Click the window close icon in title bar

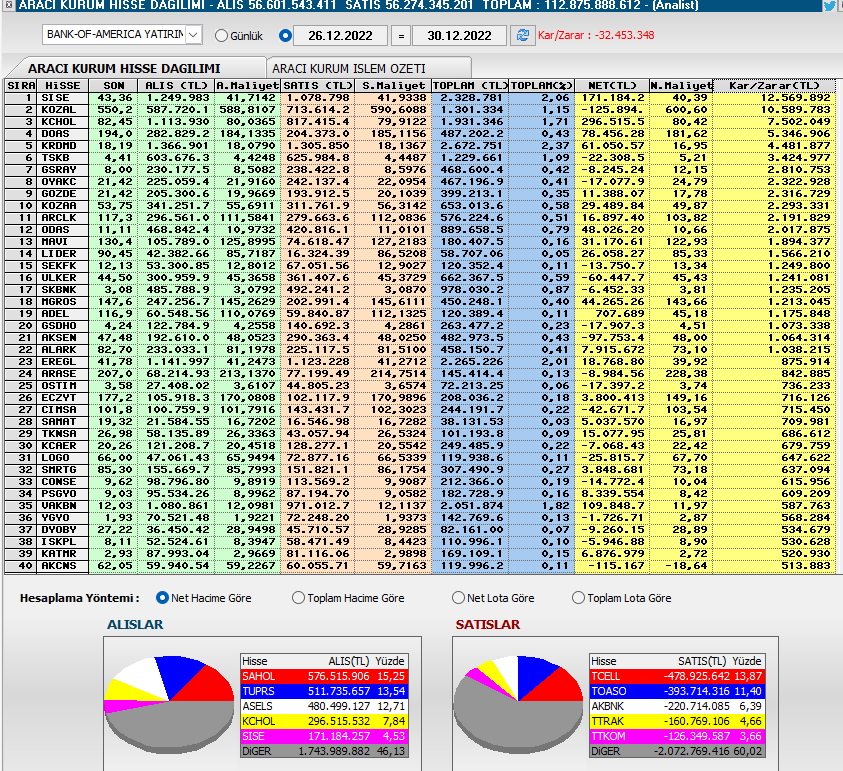click(x=9, y=5)
